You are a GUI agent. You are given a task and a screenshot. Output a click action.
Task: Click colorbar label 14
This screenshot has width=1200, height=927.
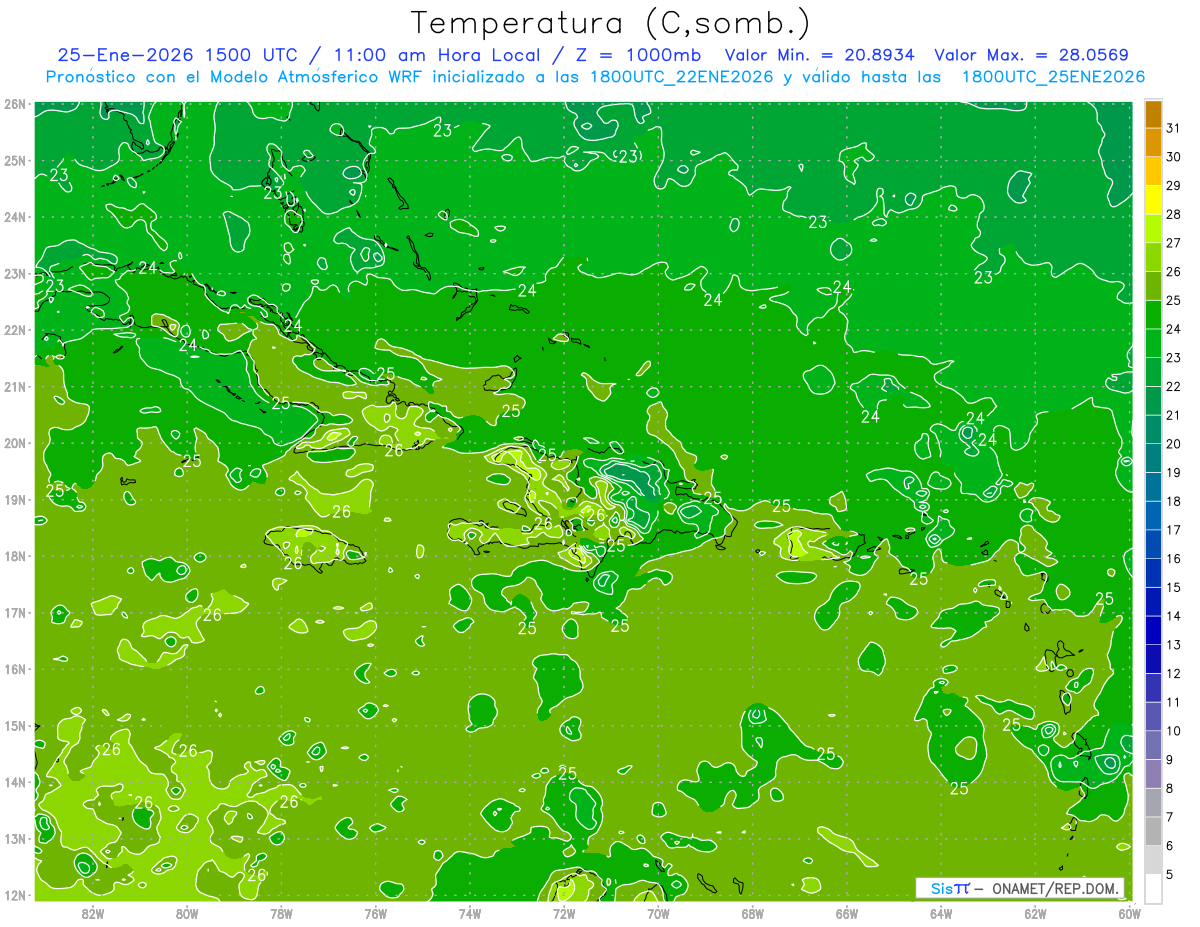1174,616
